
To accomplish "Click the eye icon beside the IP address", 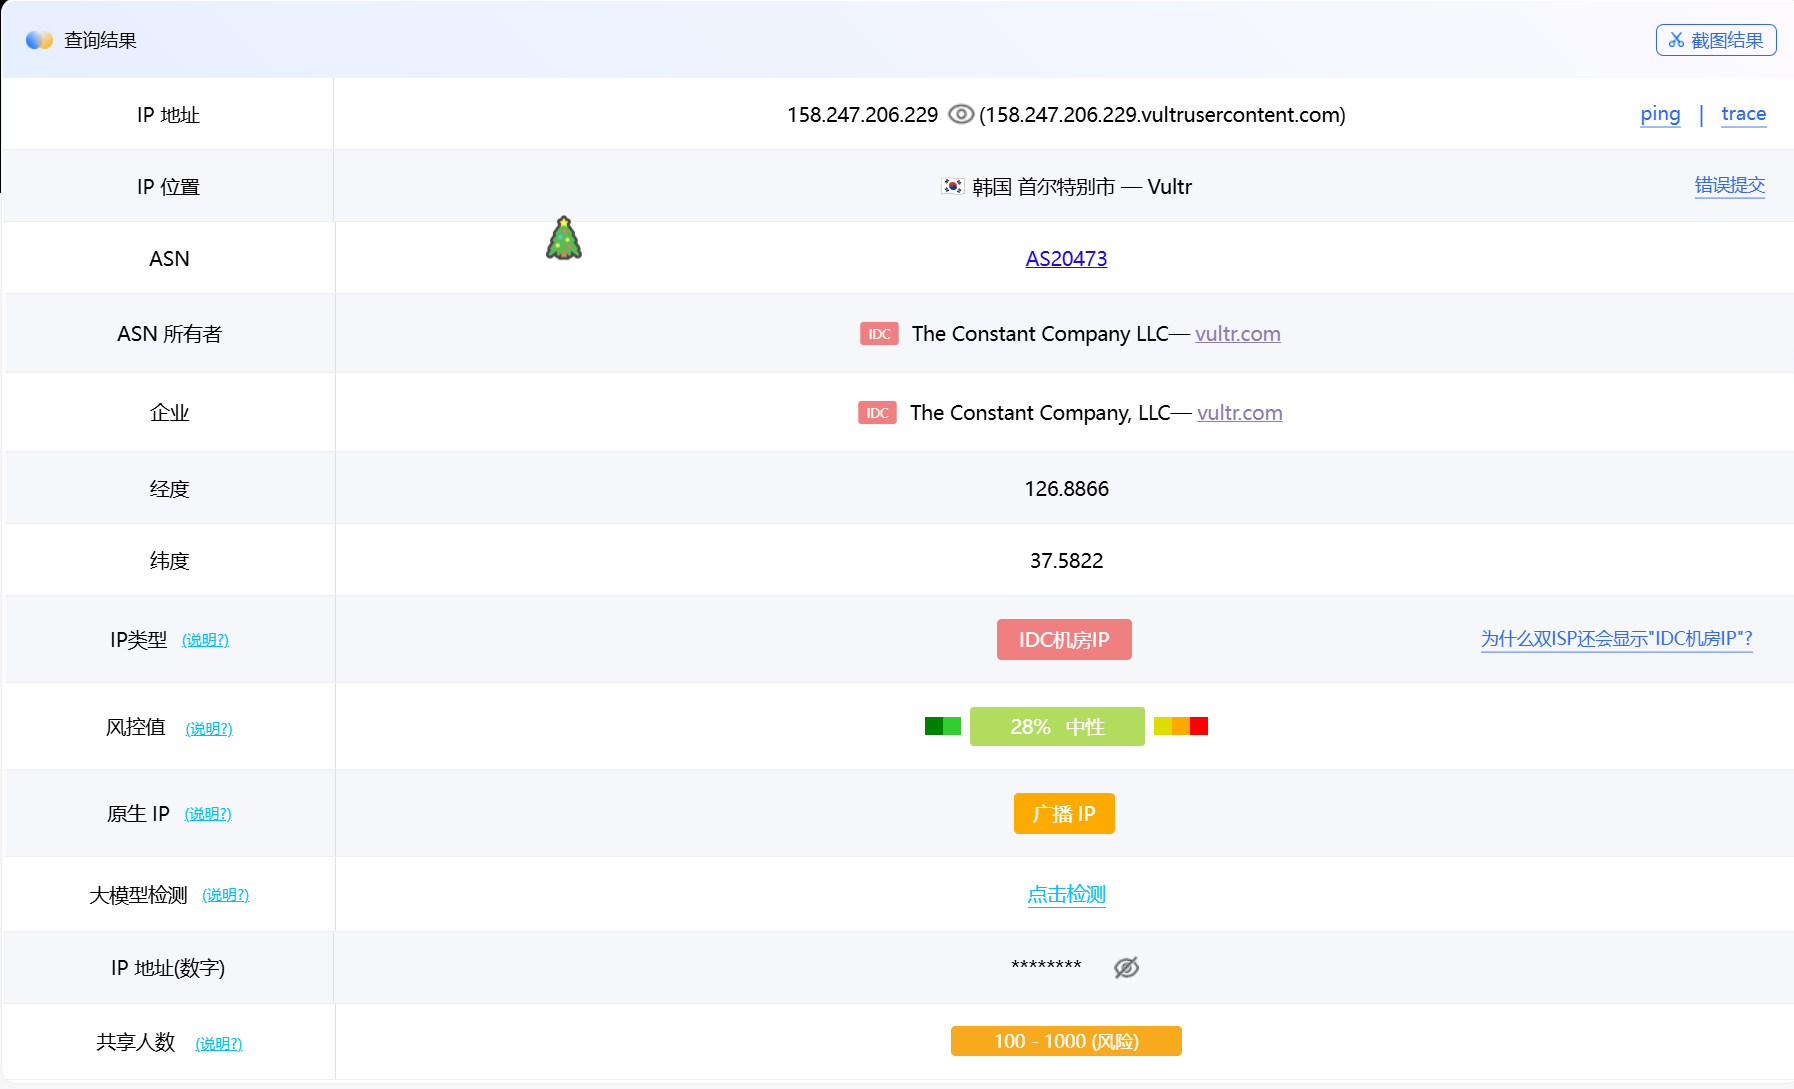I will pos(960,115).
